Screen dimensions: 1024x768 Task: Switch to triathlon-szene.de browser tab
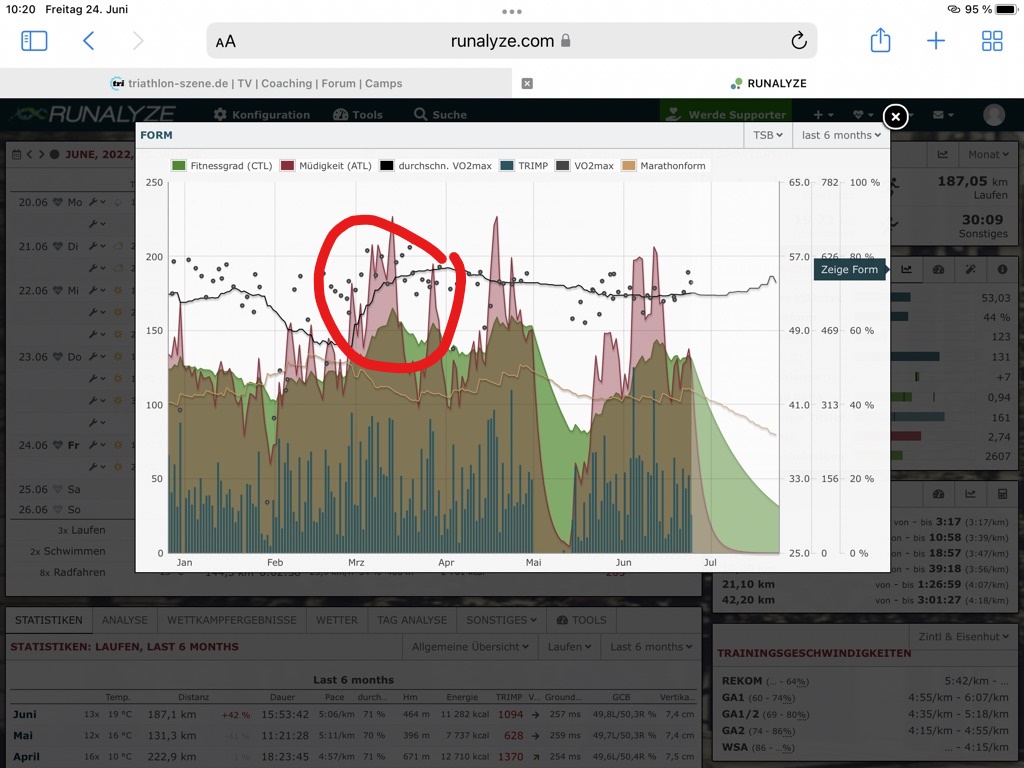tap(256, 84)
